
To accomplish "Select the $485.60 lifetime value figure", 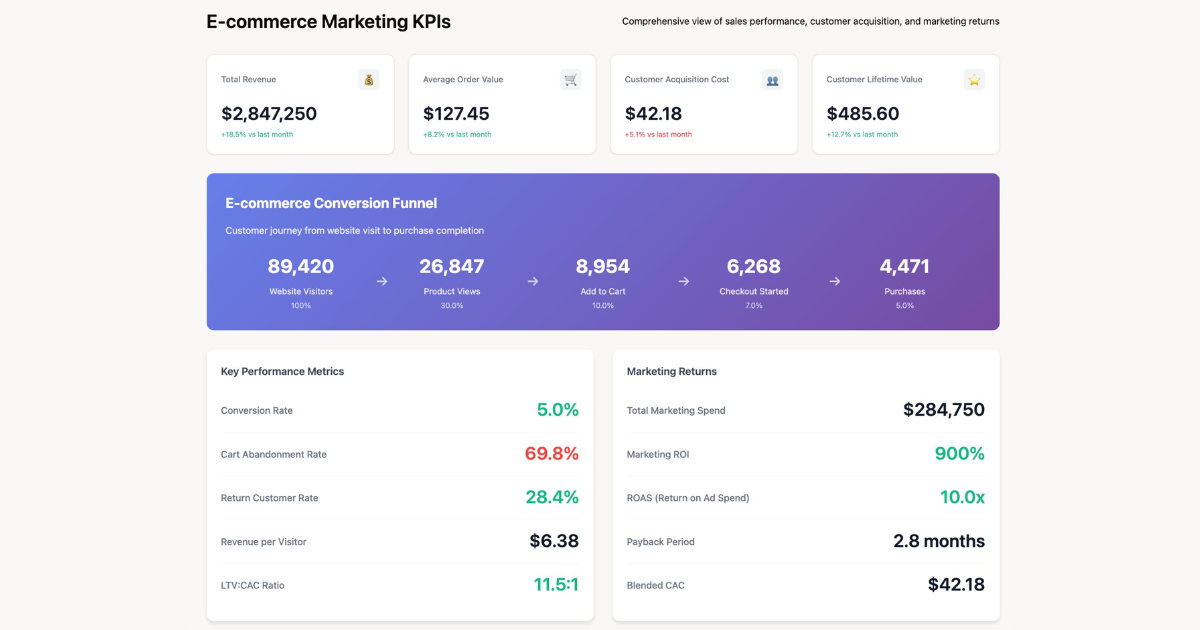I will point(863,114).
